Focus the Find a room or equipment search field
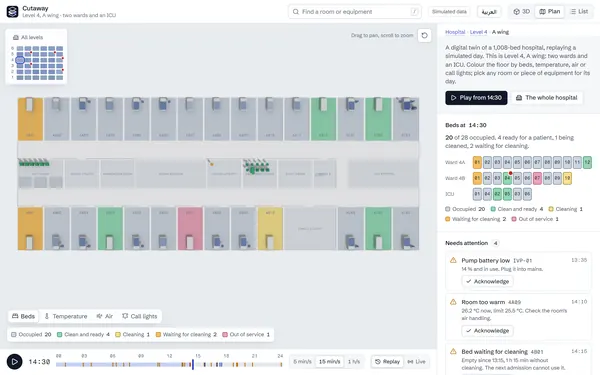600x375 pixels. (x=354, y=12)
